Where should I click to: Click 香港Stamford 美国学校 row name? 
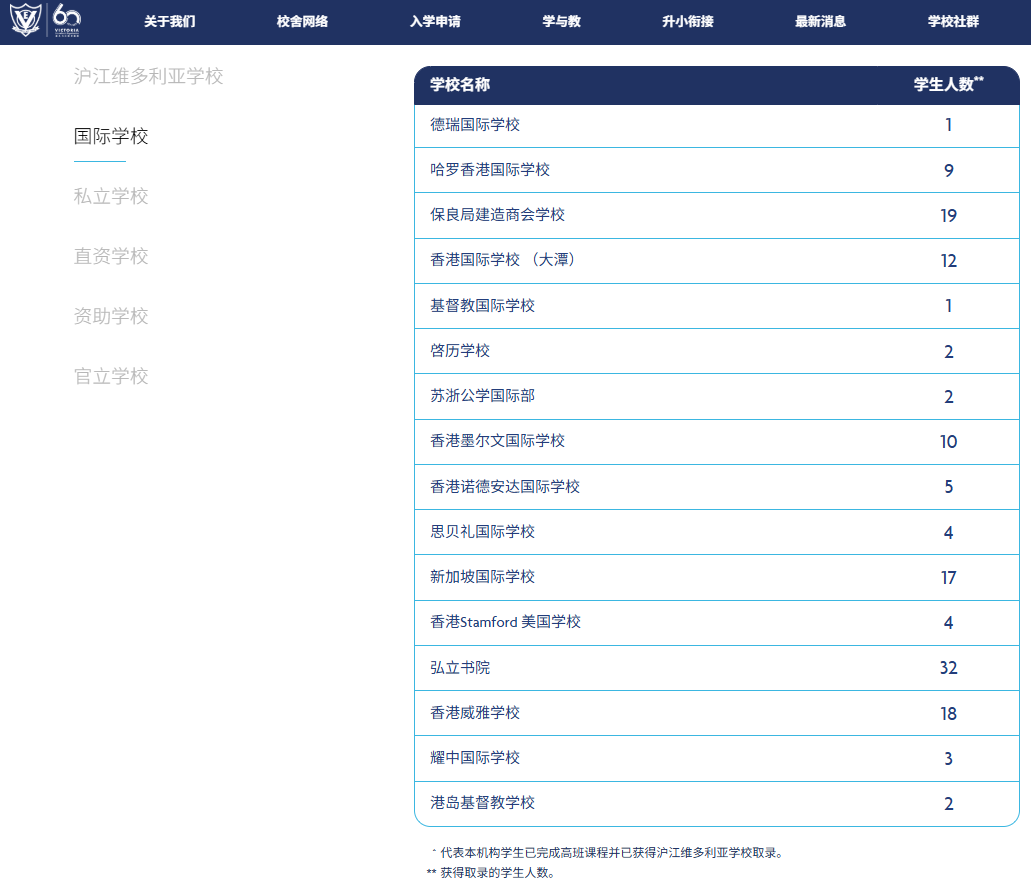pyautogui.click(x=506, y=622)
